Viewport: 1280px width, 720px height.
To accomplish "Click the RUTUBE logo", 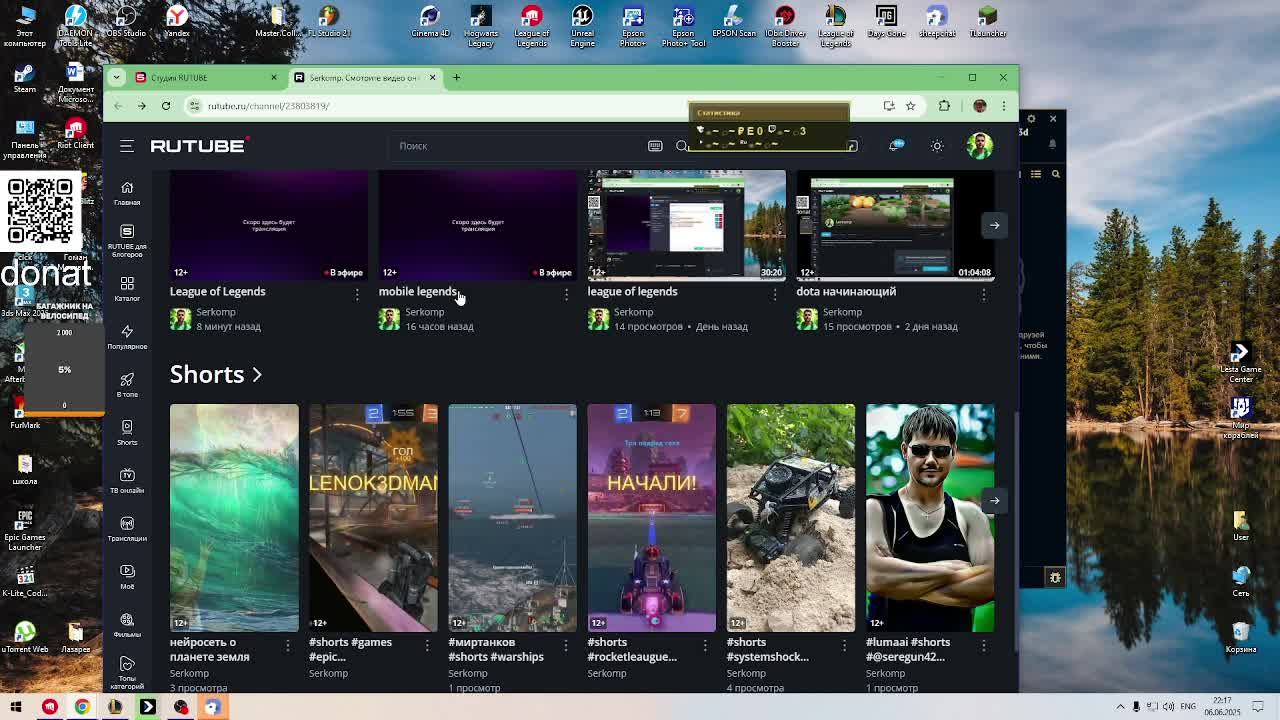I will 199,146.
